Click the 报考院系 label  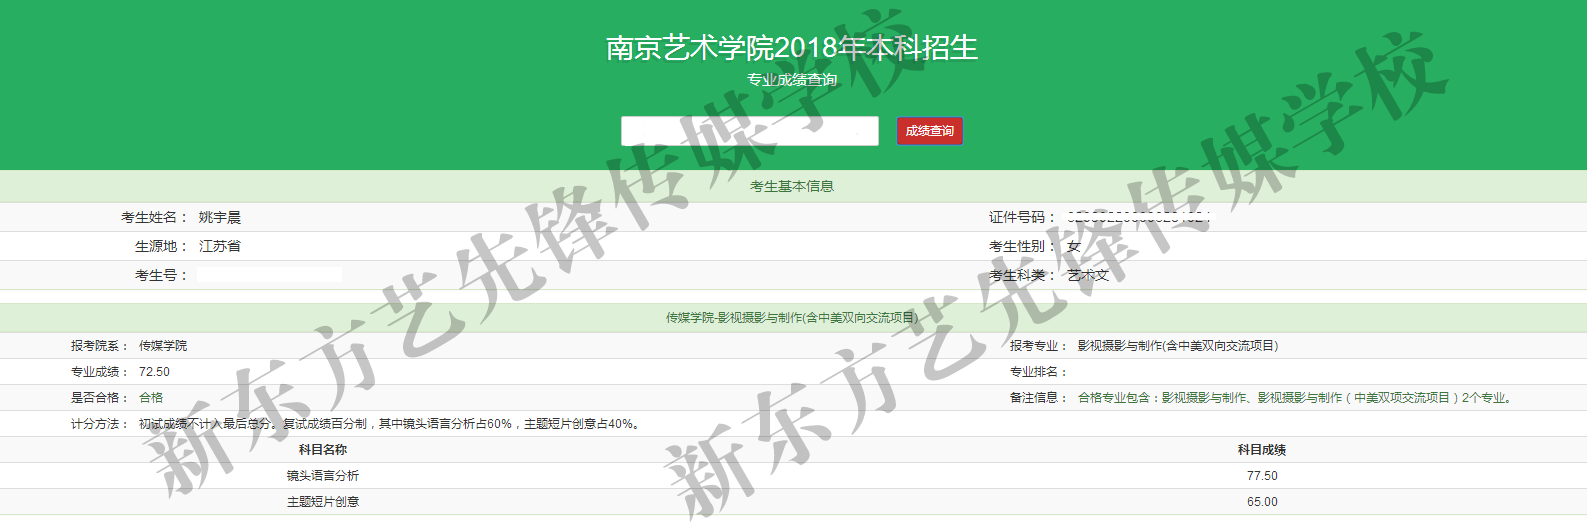(100, 346)
